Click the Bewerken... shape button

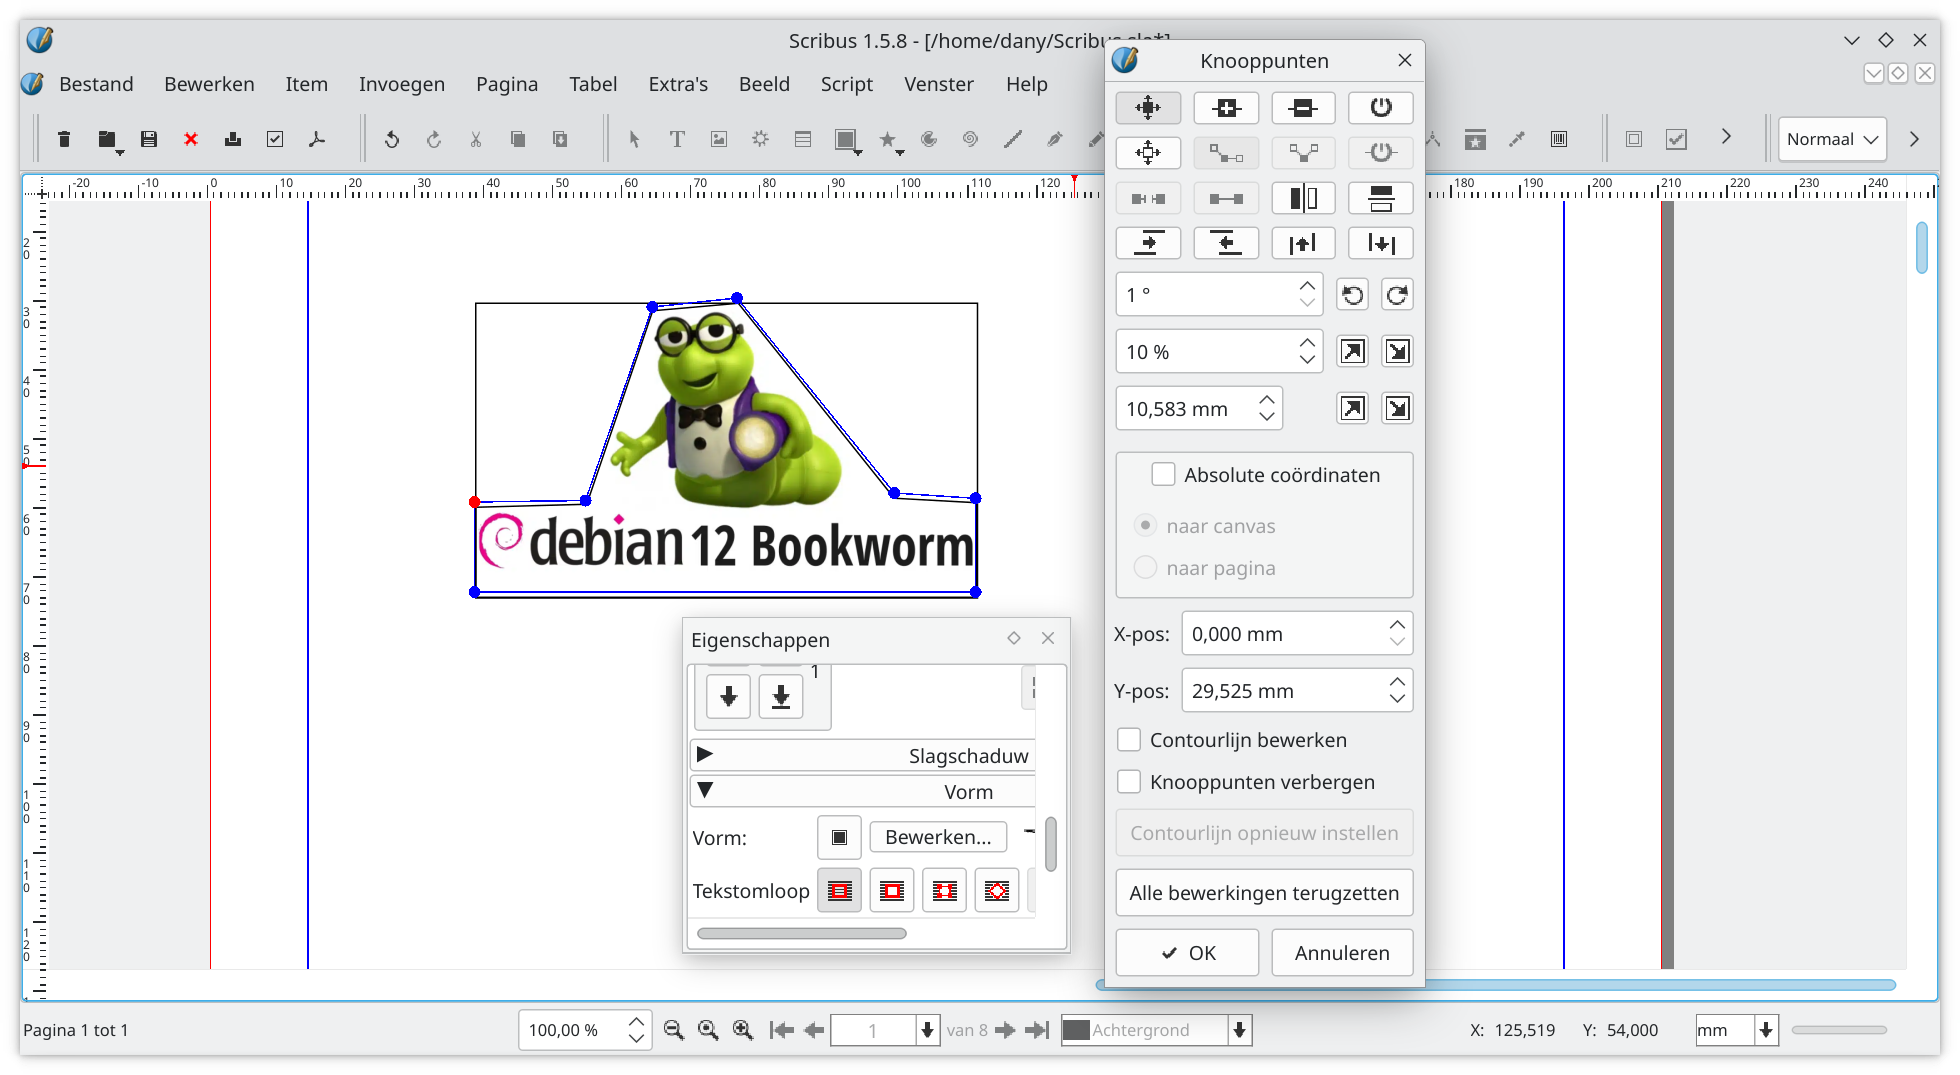[938, 837]
